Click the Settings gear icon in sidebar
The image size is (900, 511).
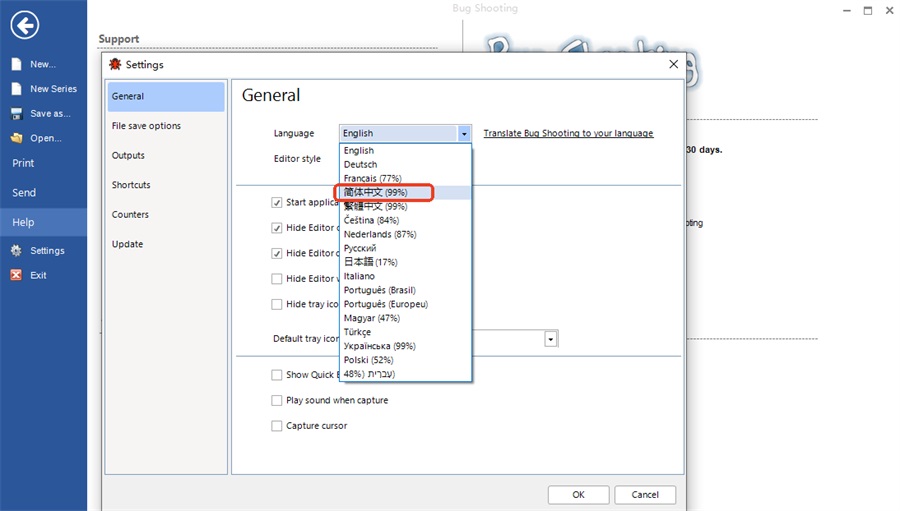point(16,251)
